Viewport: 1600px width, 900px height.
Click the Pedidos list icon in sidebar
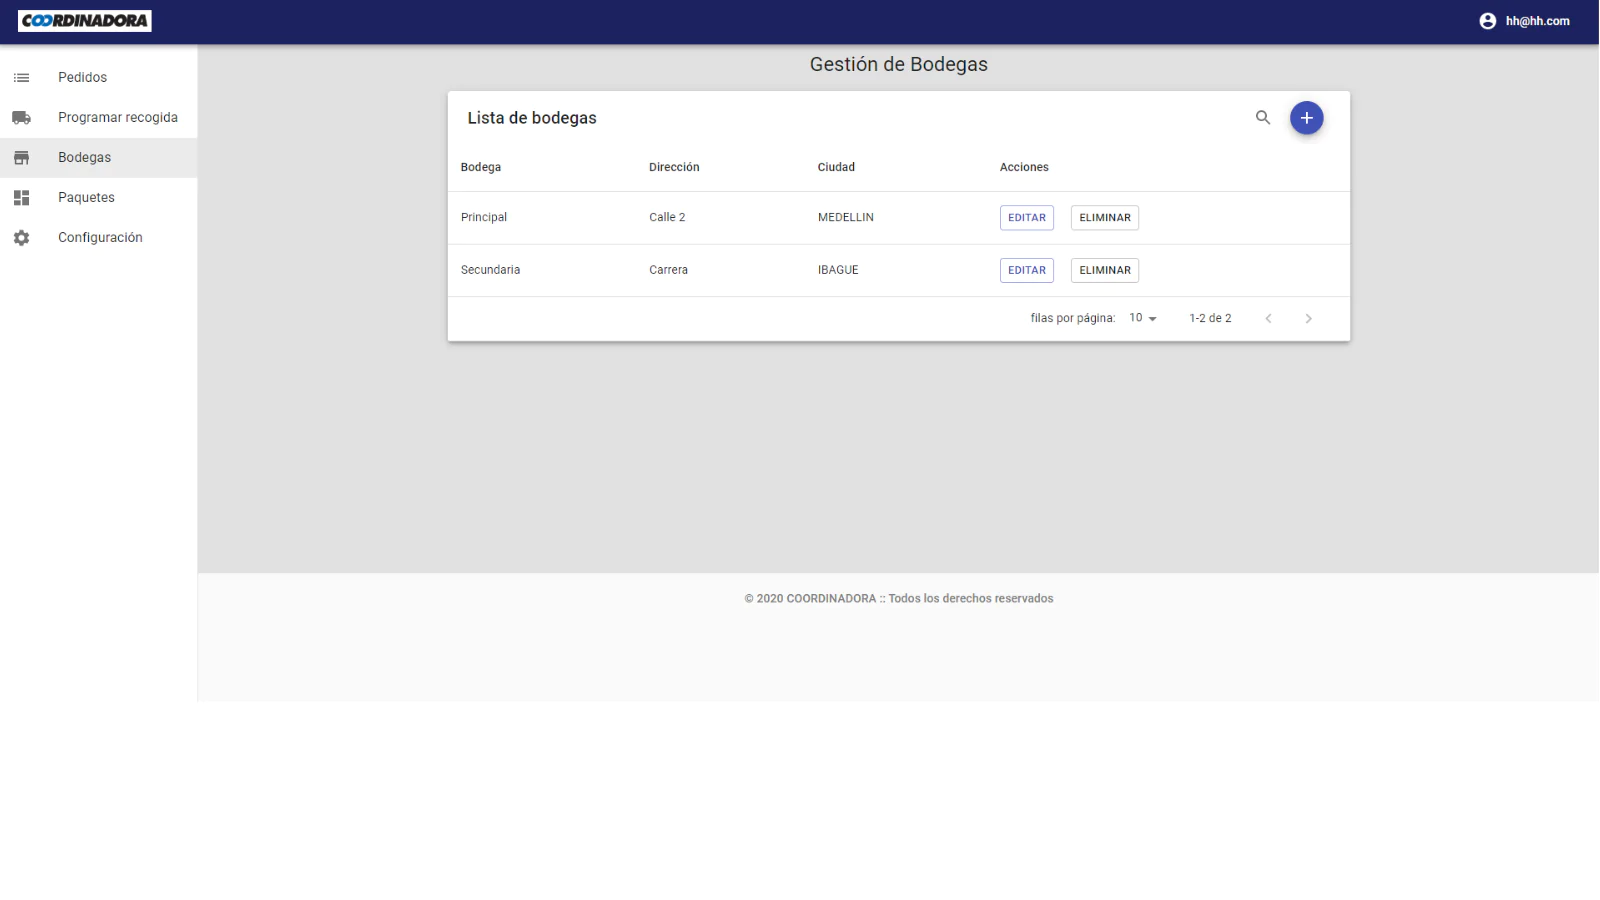click(x=21, y=78)
